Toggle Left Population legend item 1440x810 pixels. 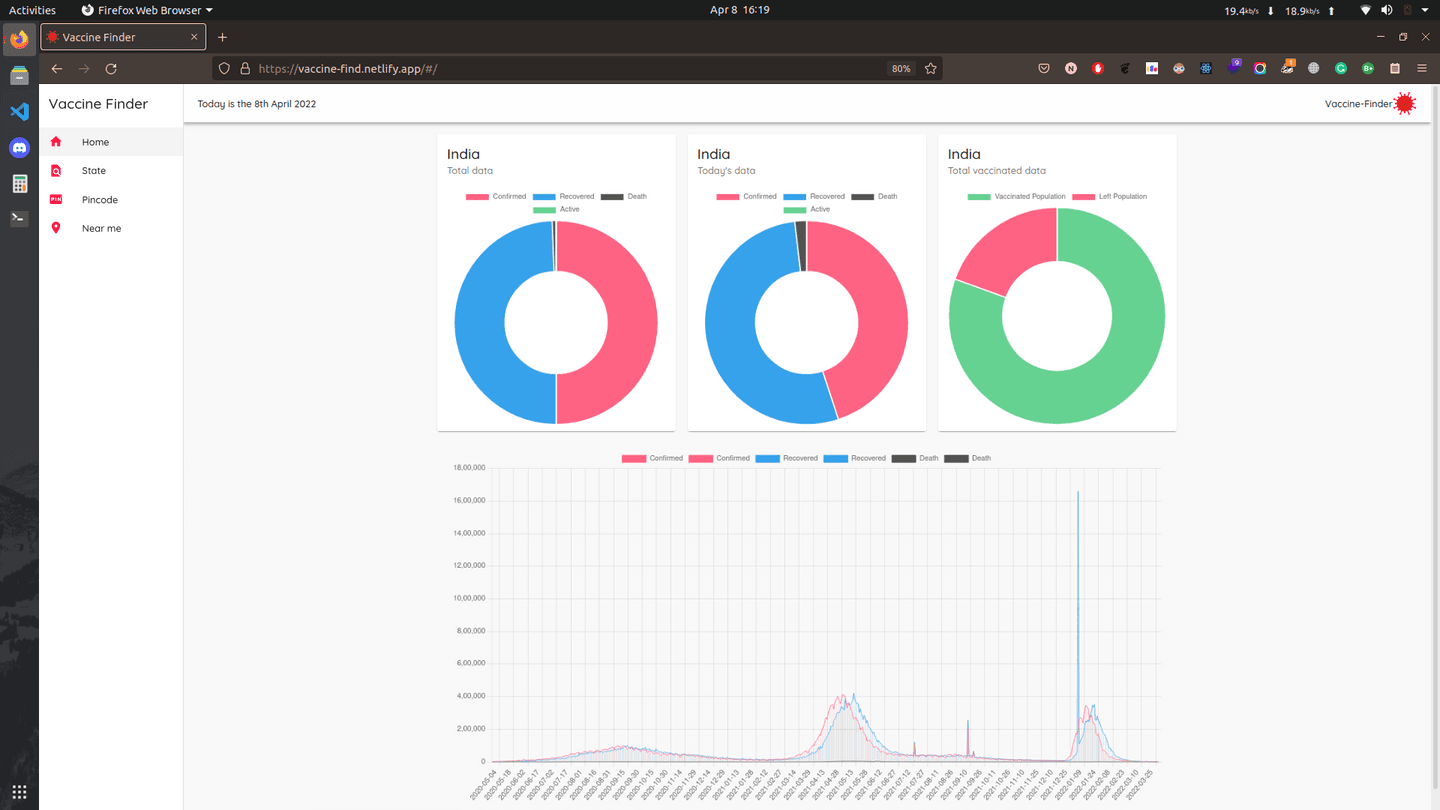click(x=1109, y=196)
